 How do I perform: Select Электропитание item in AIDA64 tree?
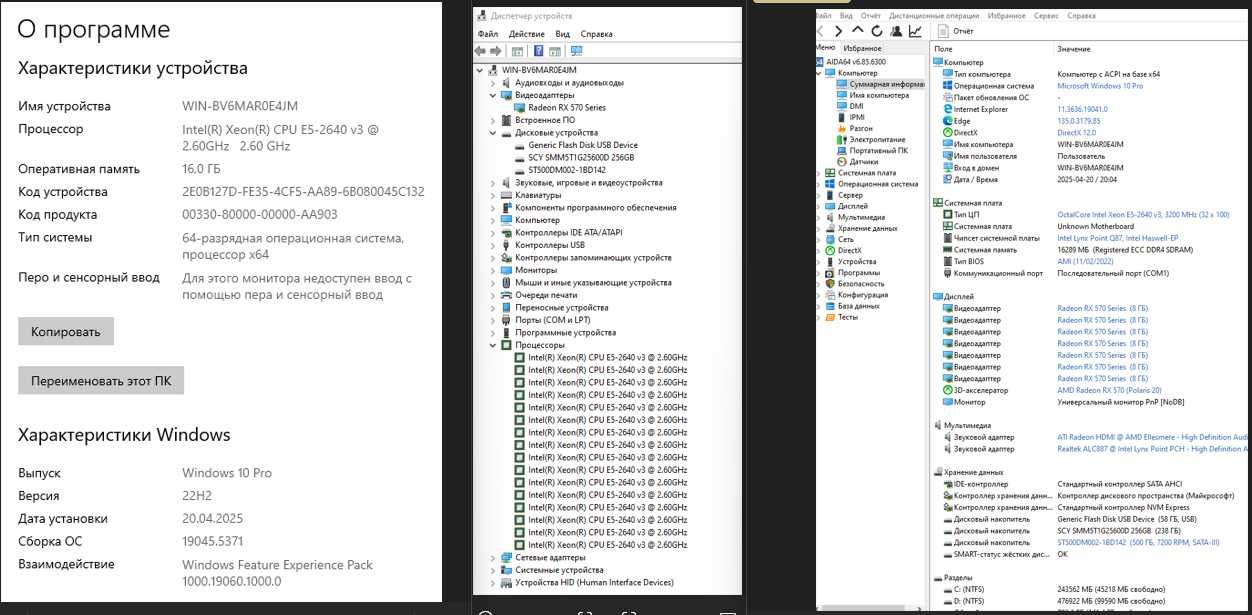(x=869, y=140)
